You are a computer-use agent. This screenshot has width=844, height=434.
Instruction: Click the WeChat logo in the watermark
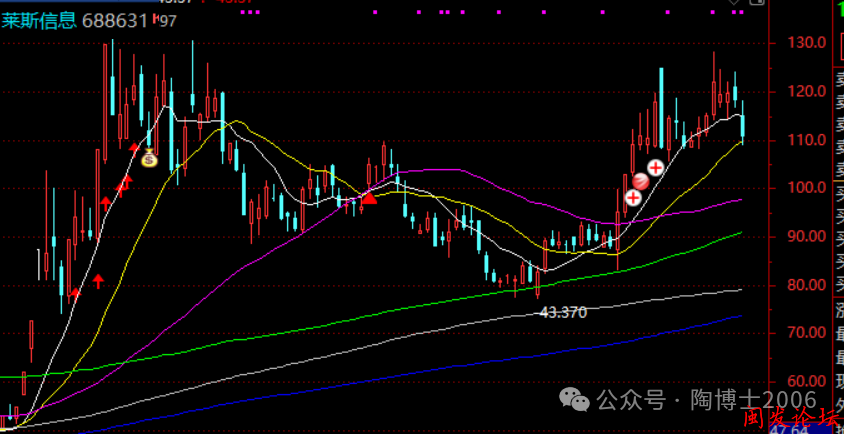tap(577, 400)
